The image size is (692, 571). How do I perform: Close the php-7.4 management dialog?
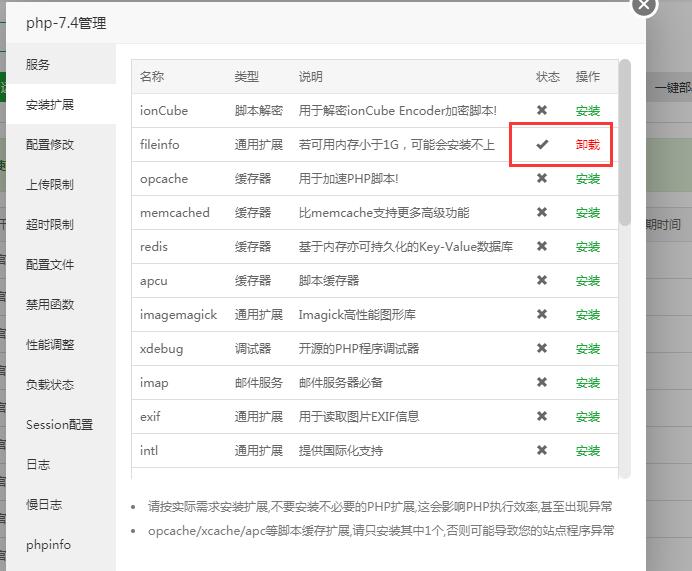[x=644, y=5]
